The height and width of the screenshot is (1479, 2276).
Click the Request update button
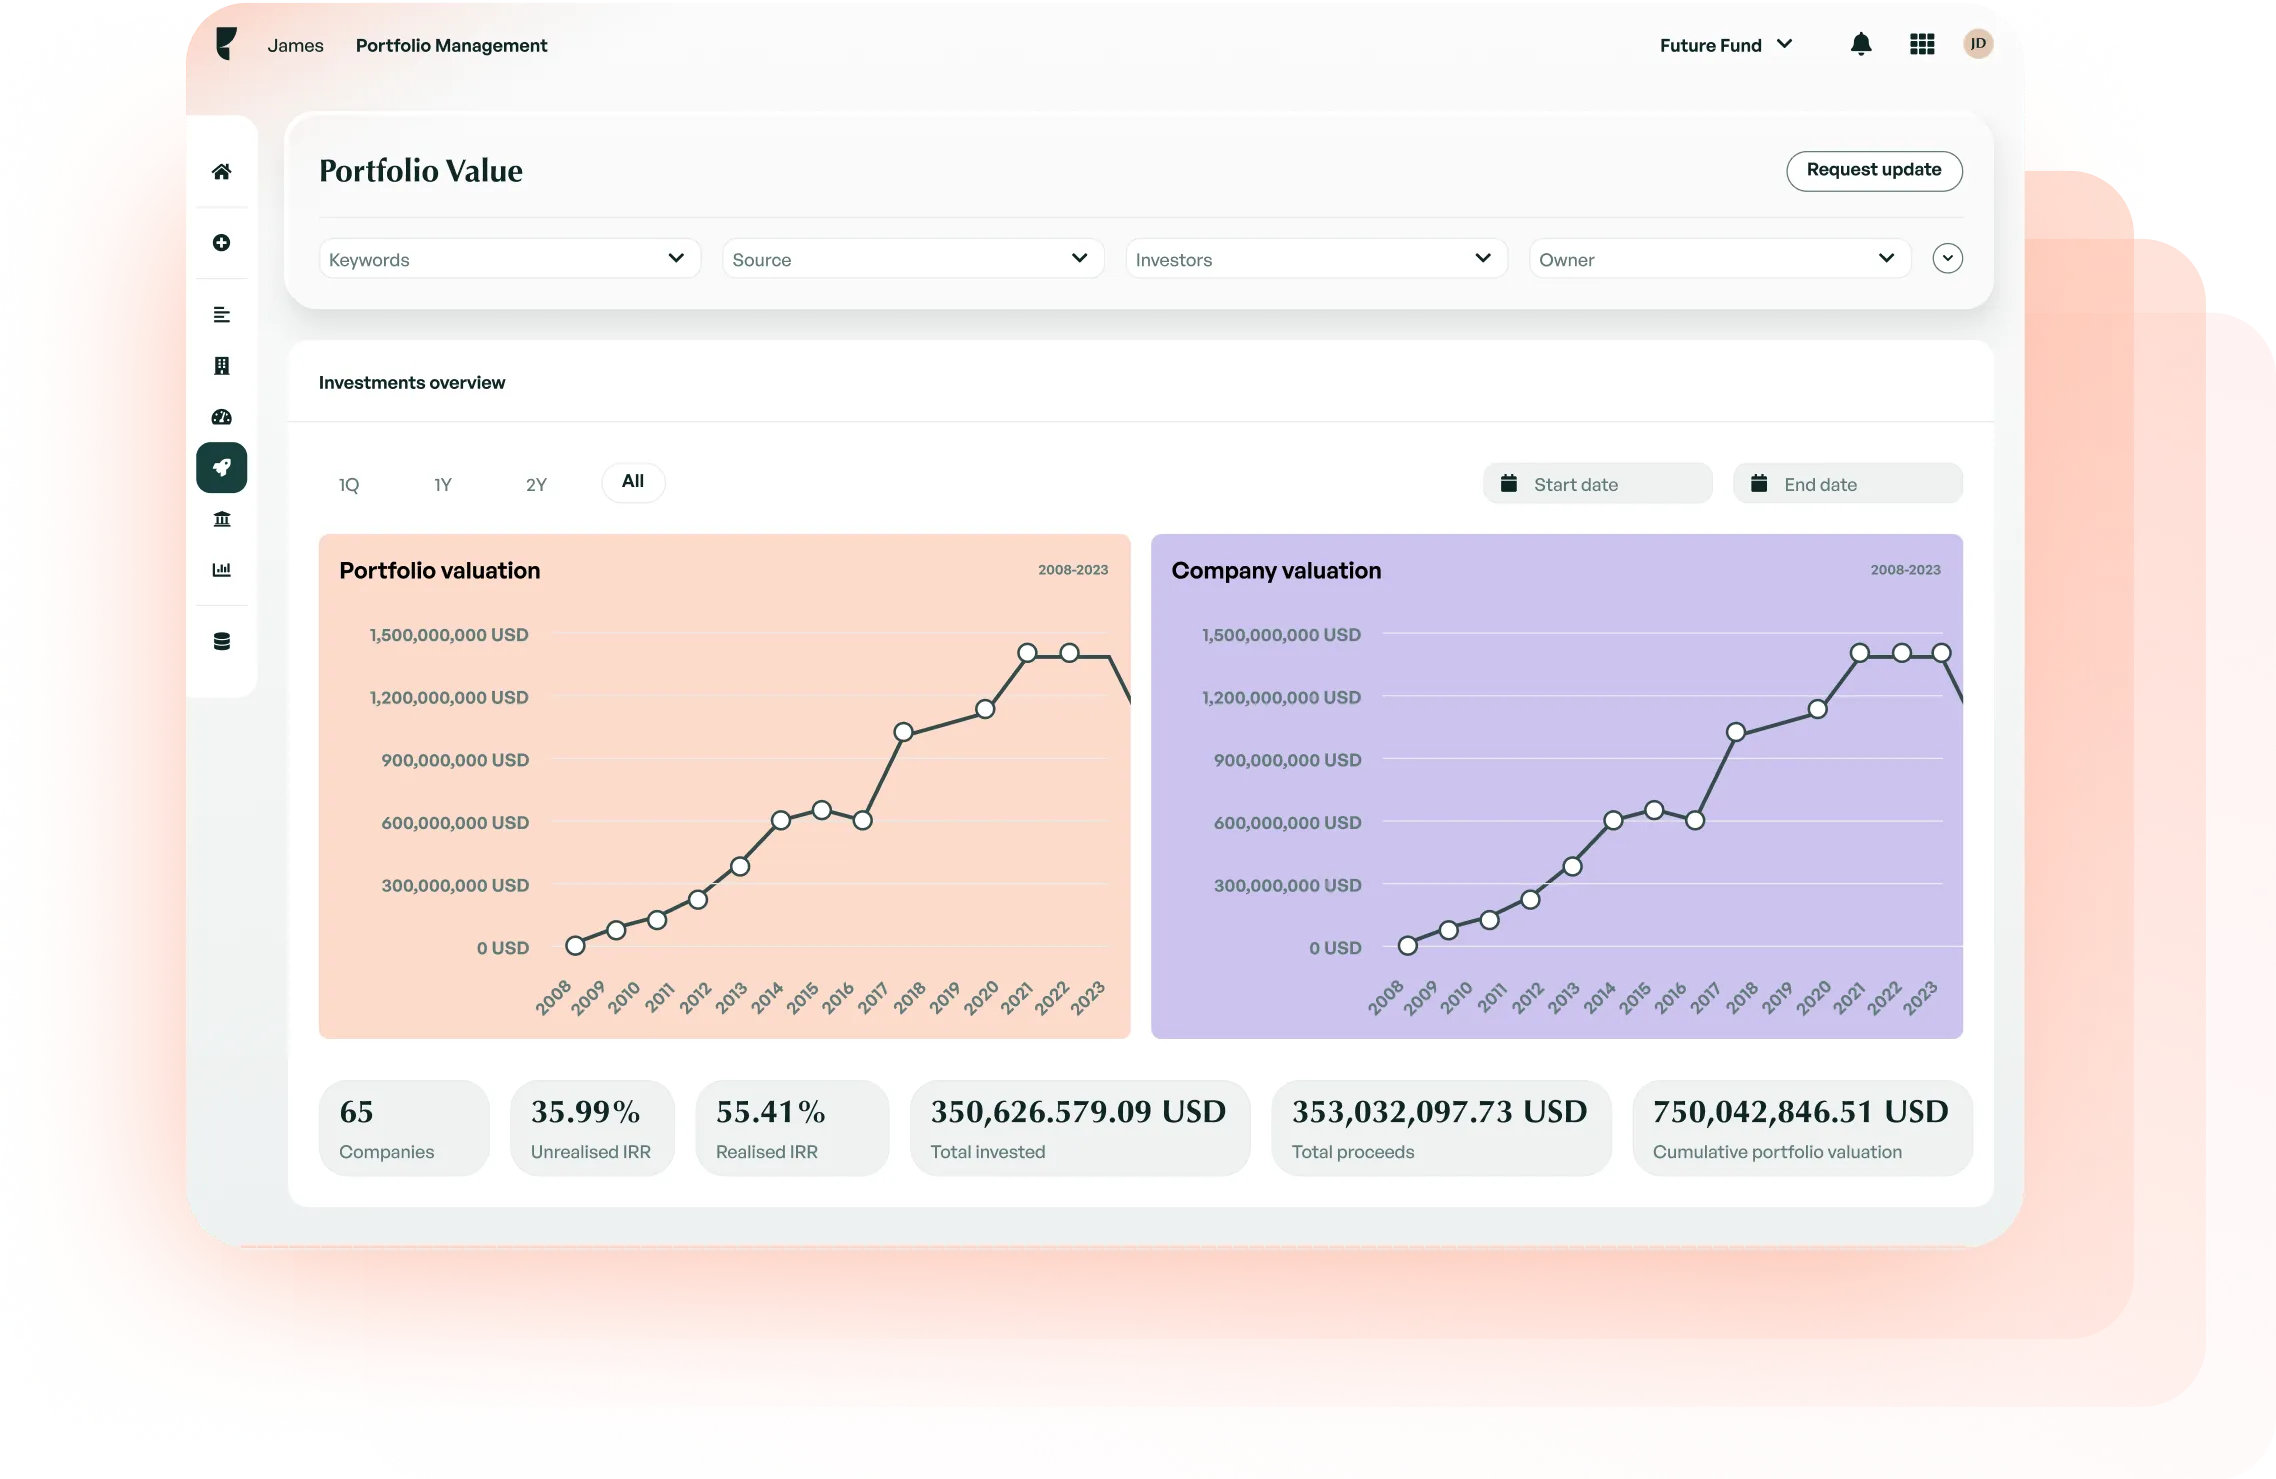1873,170
